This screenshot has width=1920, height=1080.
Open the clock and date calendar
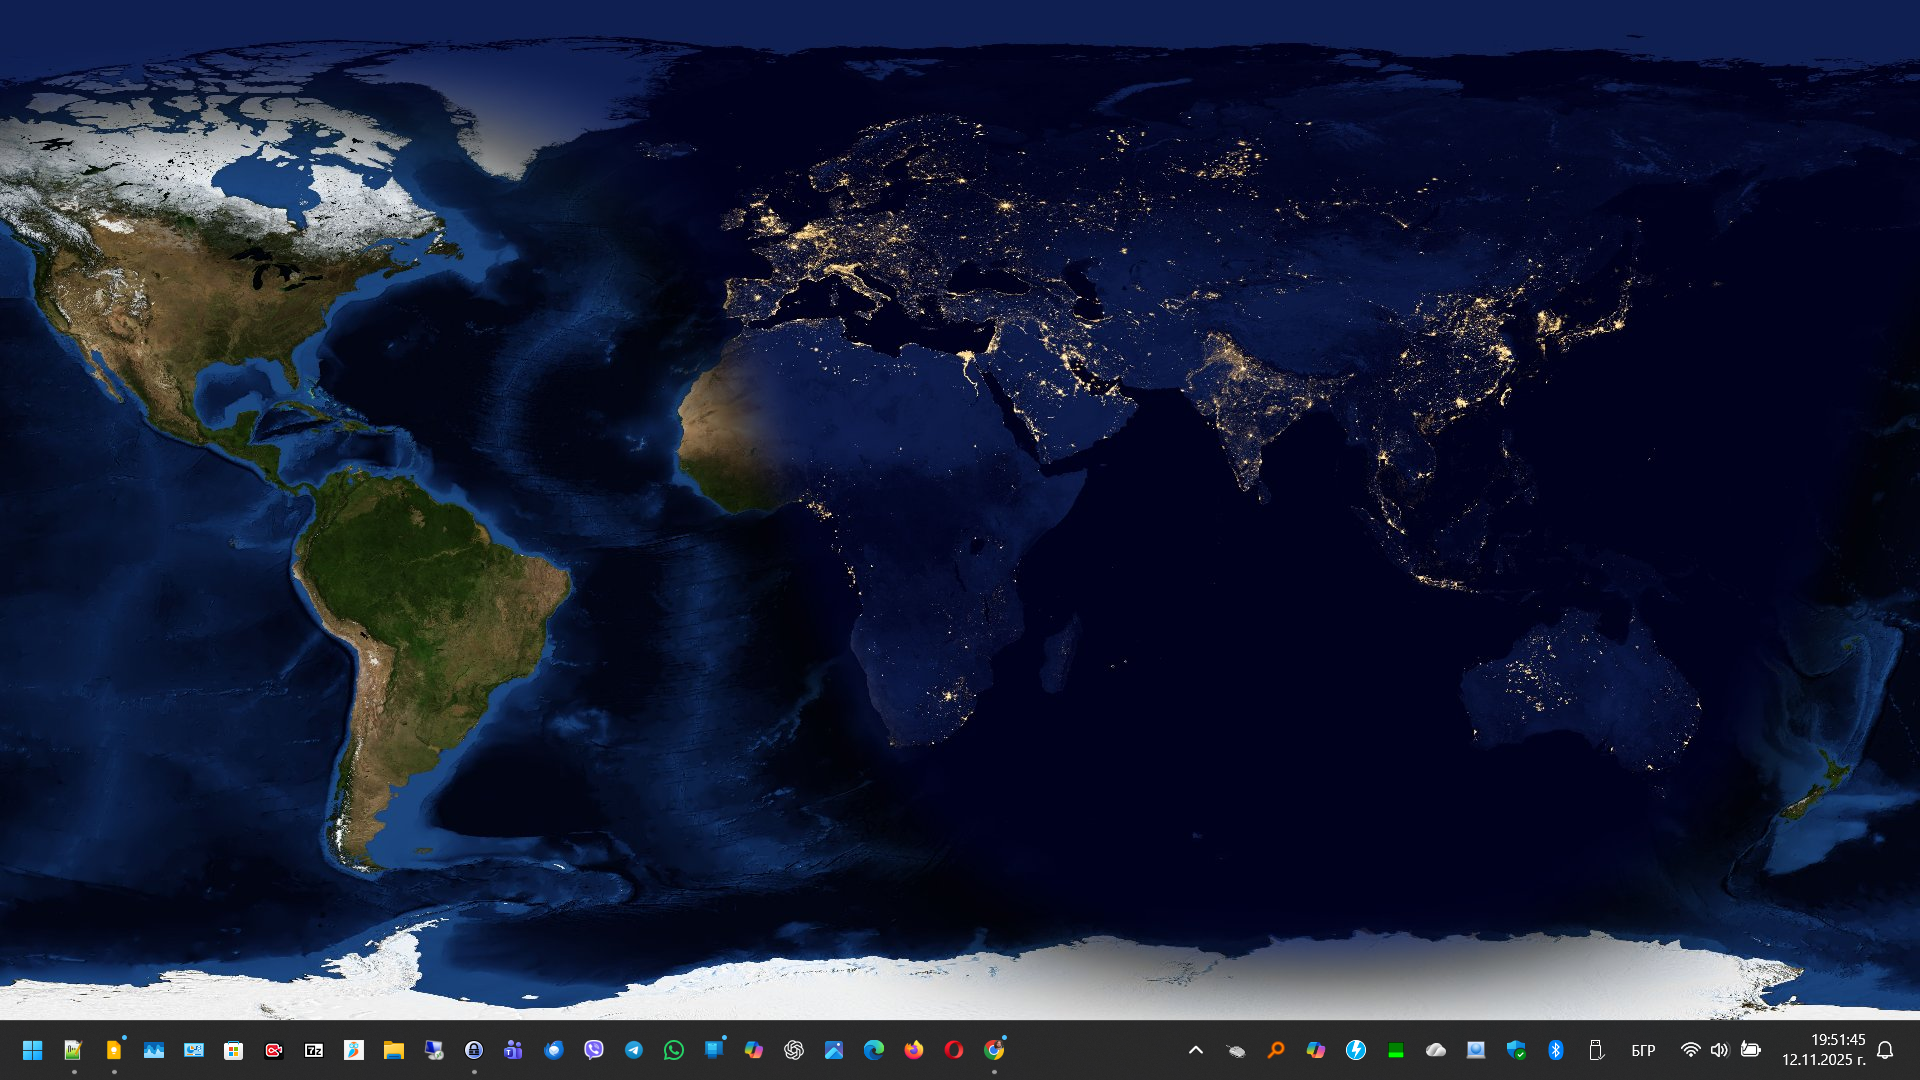tap(1823, 1050)
